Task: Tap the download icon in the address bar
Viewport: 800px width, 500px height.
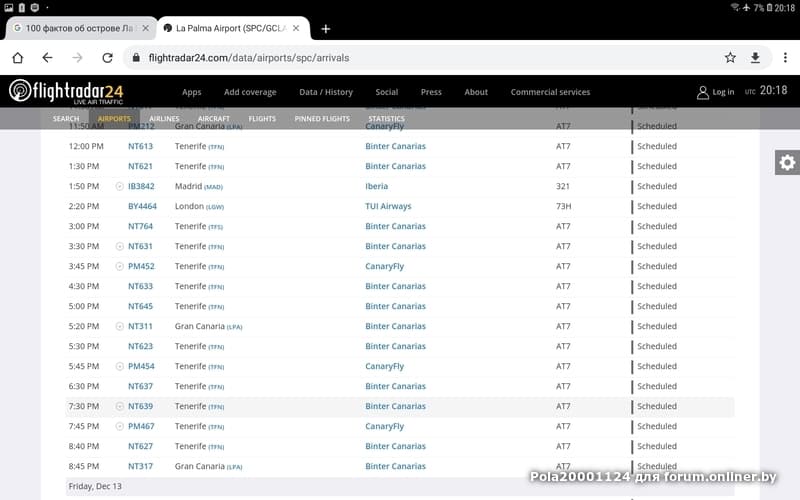Action: (x=755, y=58)
